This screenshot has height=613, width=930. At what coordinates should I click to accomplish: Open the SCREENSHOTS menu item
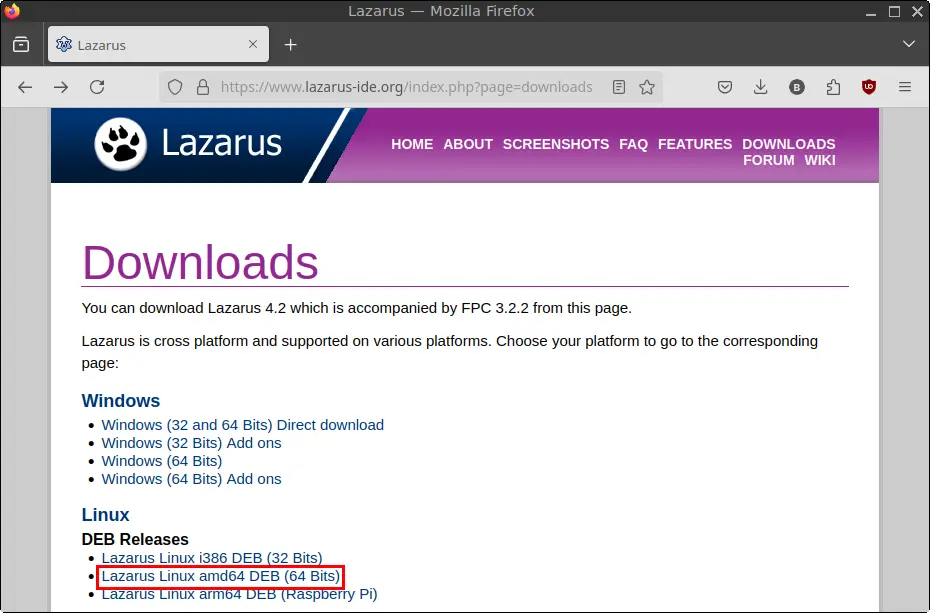point(556,144)
